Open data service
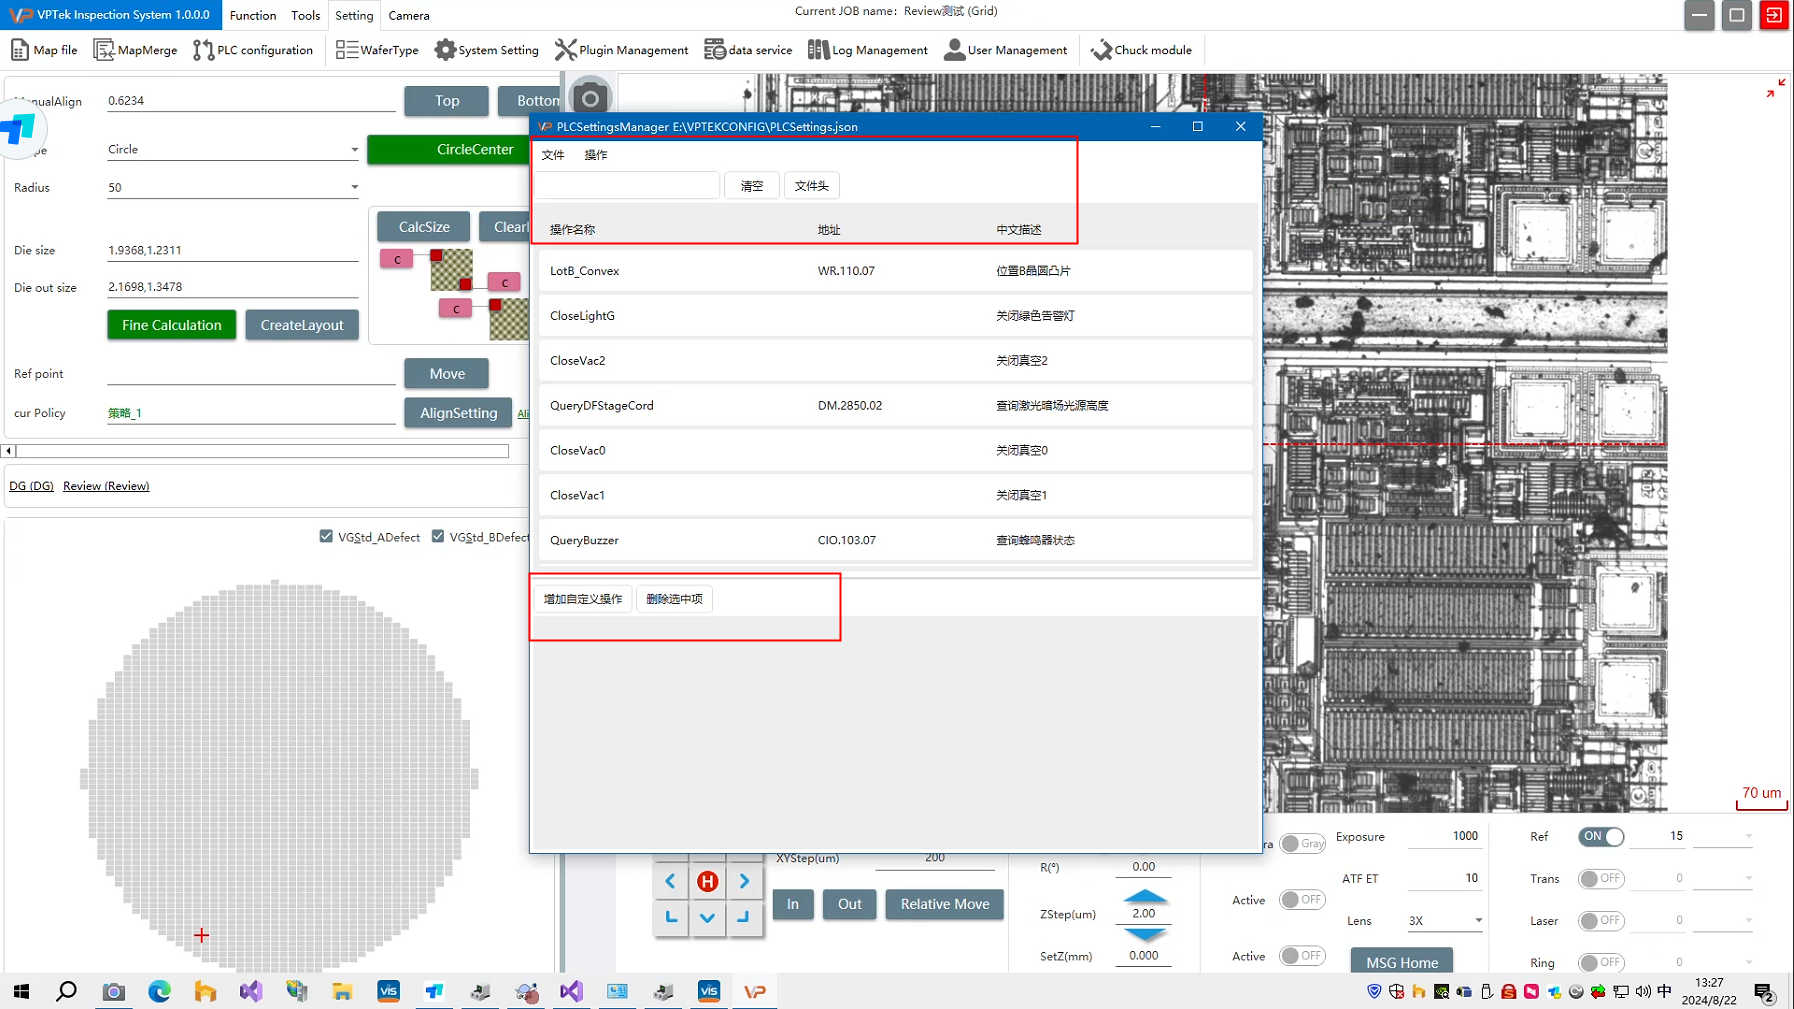Viewport: 1794px width, 1009px height. tap(748, 50)
